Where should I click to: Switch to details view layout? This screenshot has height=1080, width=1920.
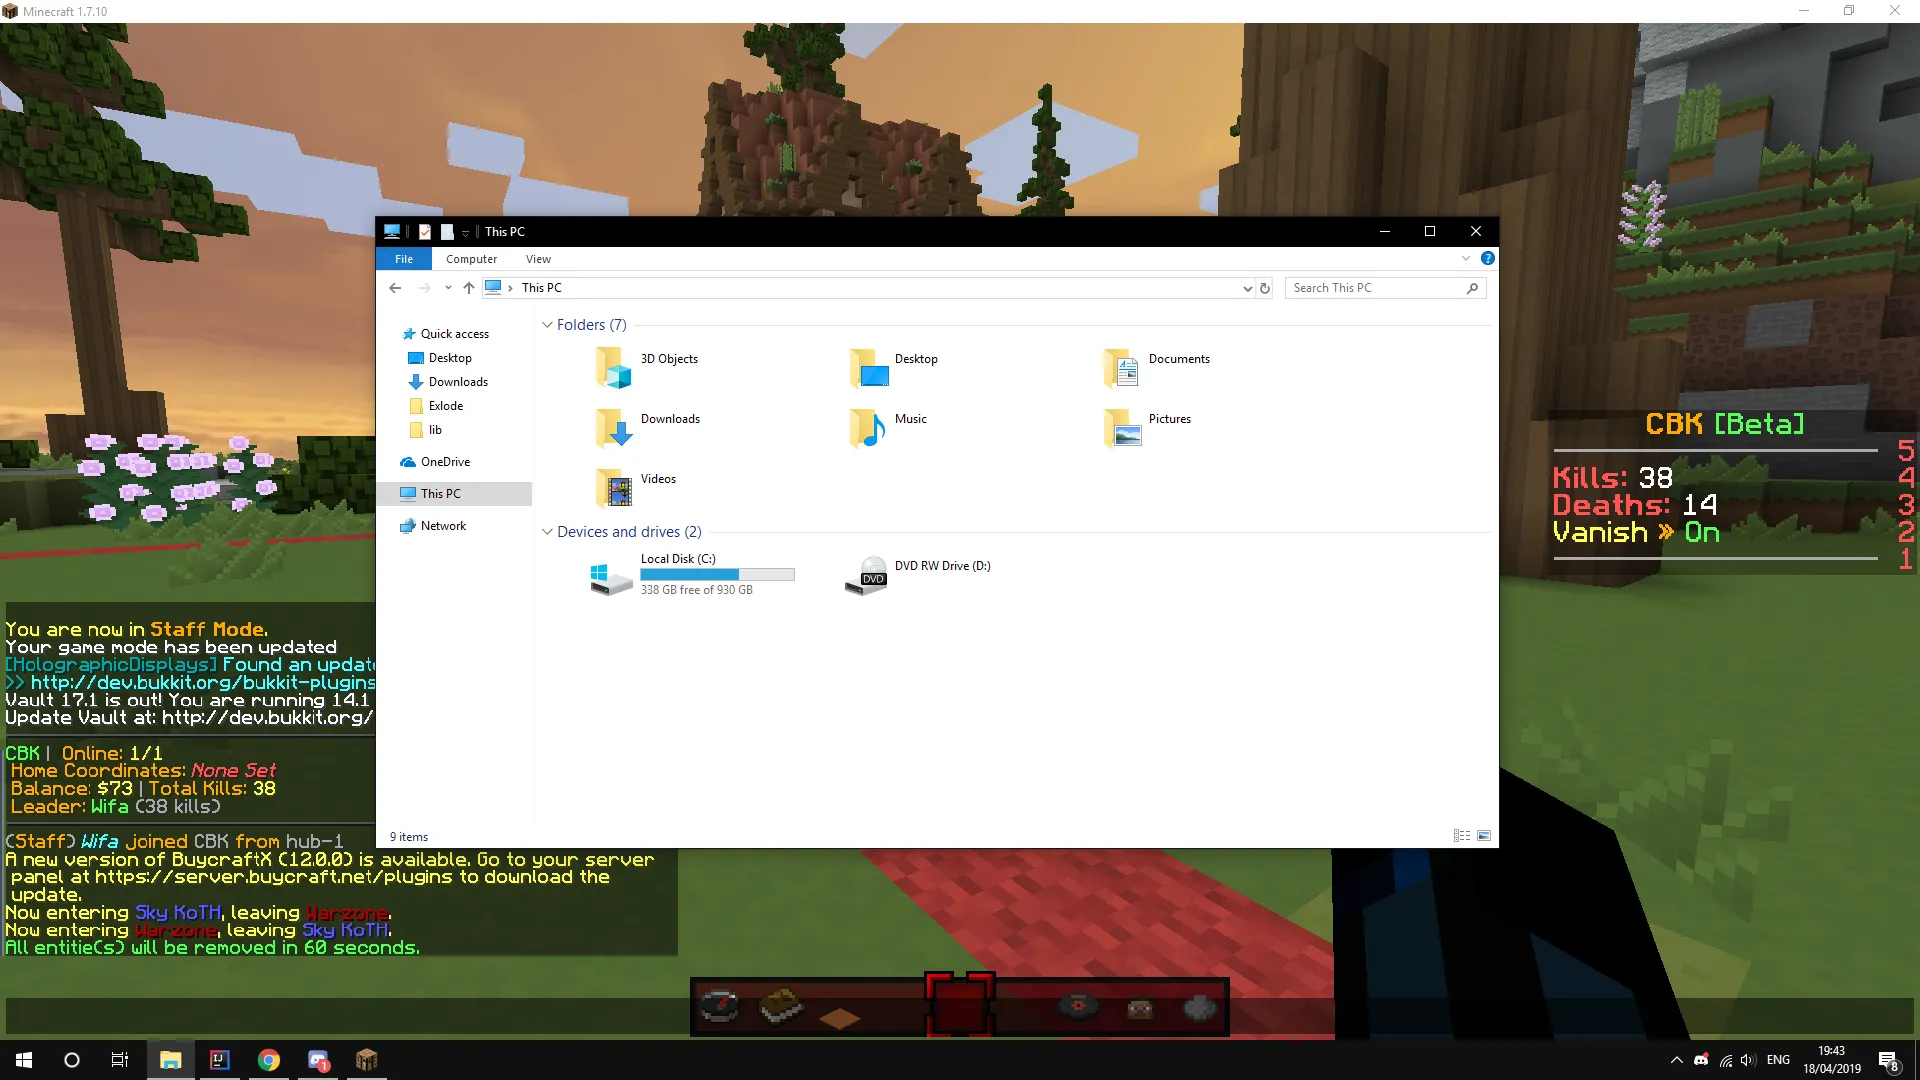(x=1462, y=836)
